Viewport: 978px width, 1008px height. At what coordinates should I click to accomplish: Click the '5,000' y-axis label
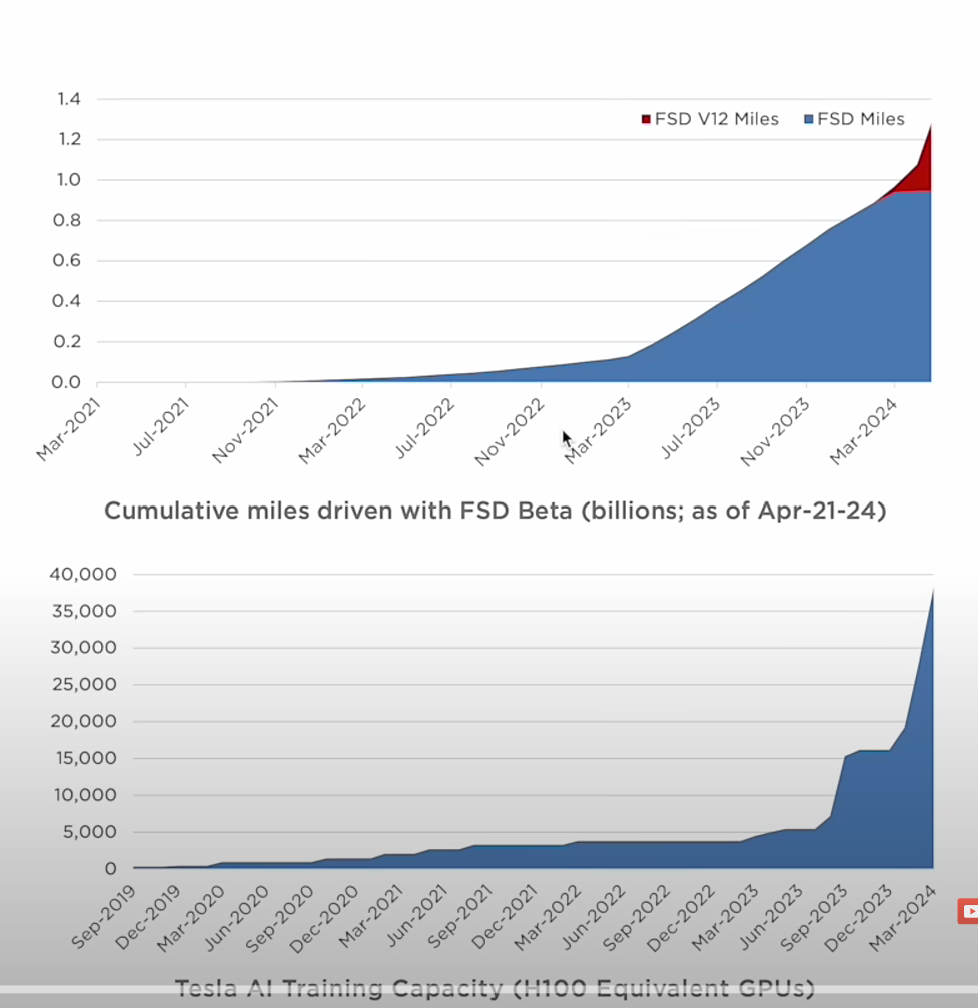pos(89,832)
